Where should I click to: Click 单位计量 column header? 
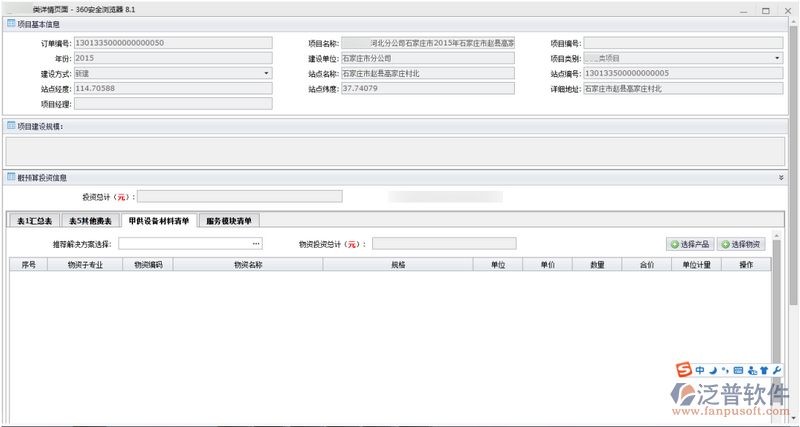point(696,264)
